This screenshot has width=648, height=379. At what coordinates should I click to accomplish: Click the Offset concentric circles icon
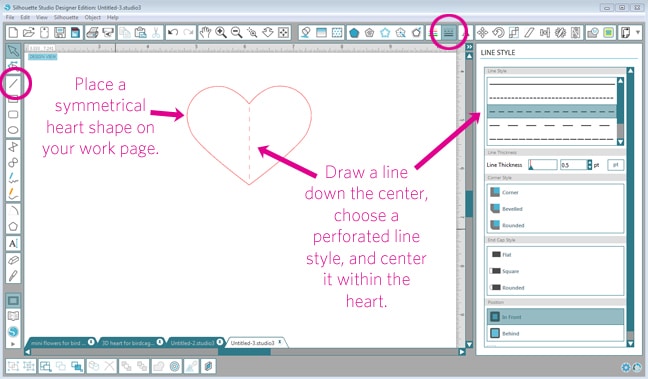tap(175, 366)
